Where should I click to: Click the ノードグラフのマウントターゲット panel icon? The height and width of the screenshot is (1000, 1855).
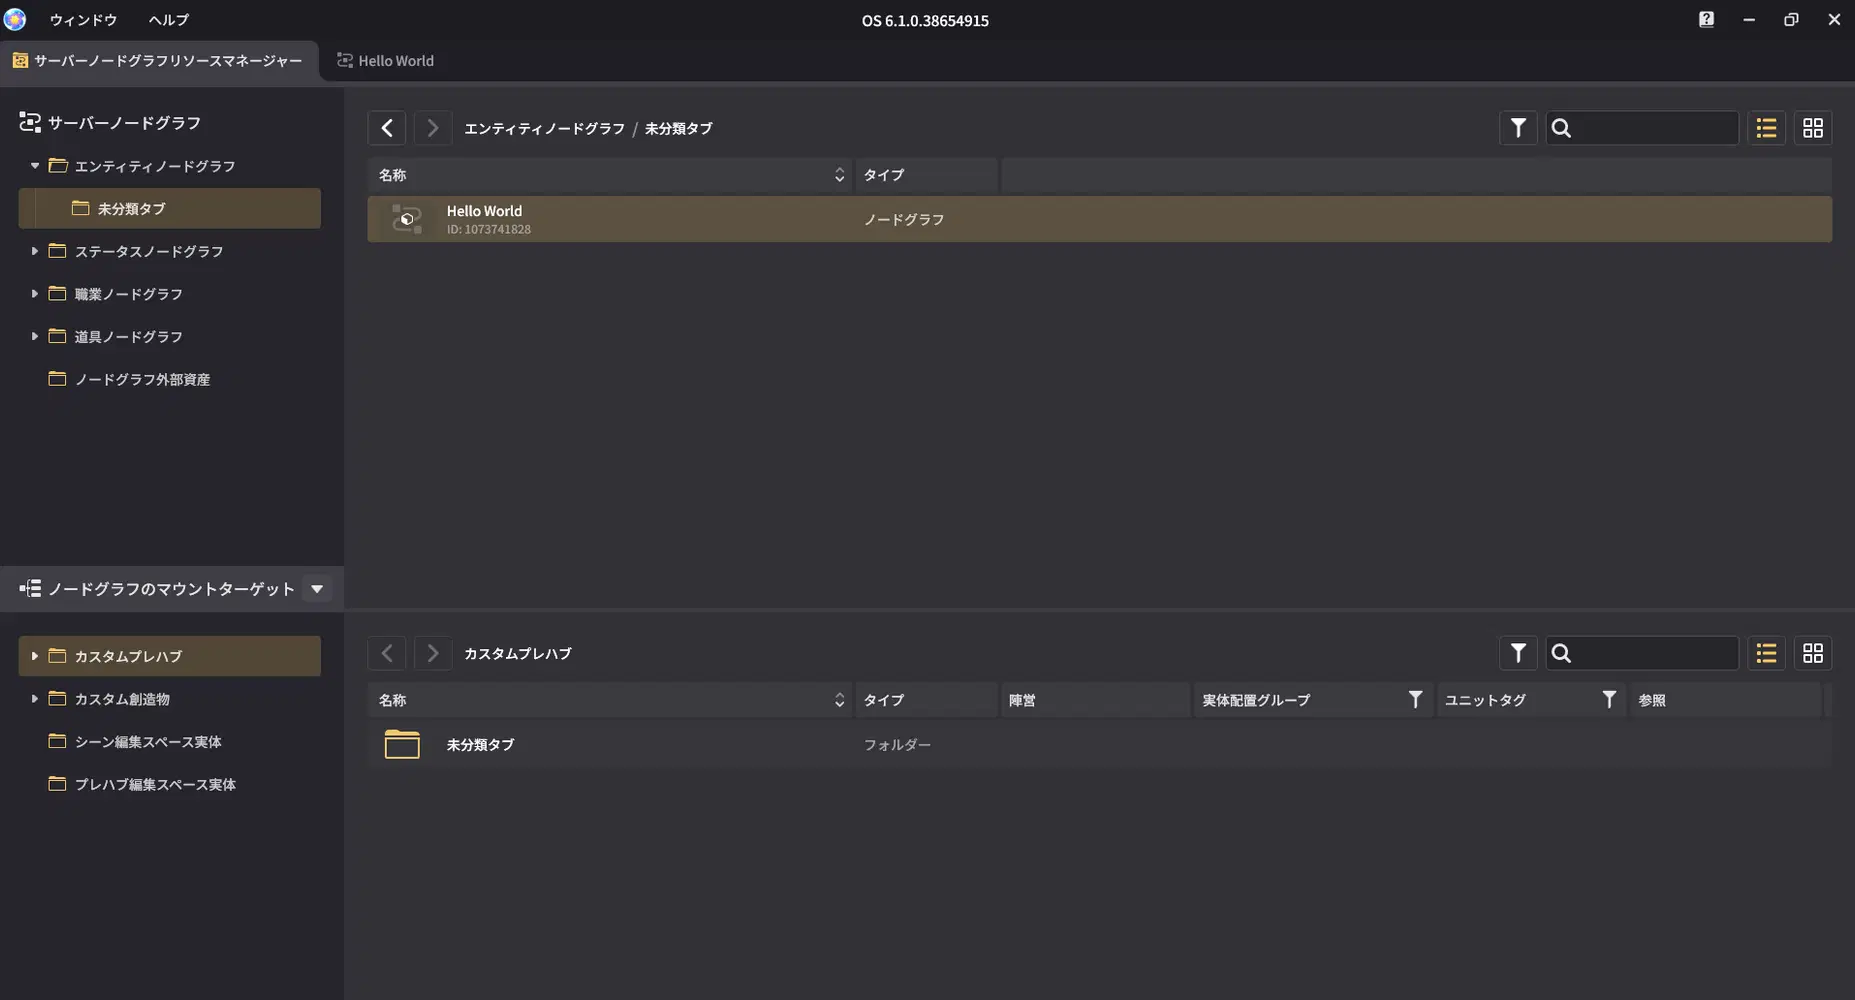coord(29,588)
